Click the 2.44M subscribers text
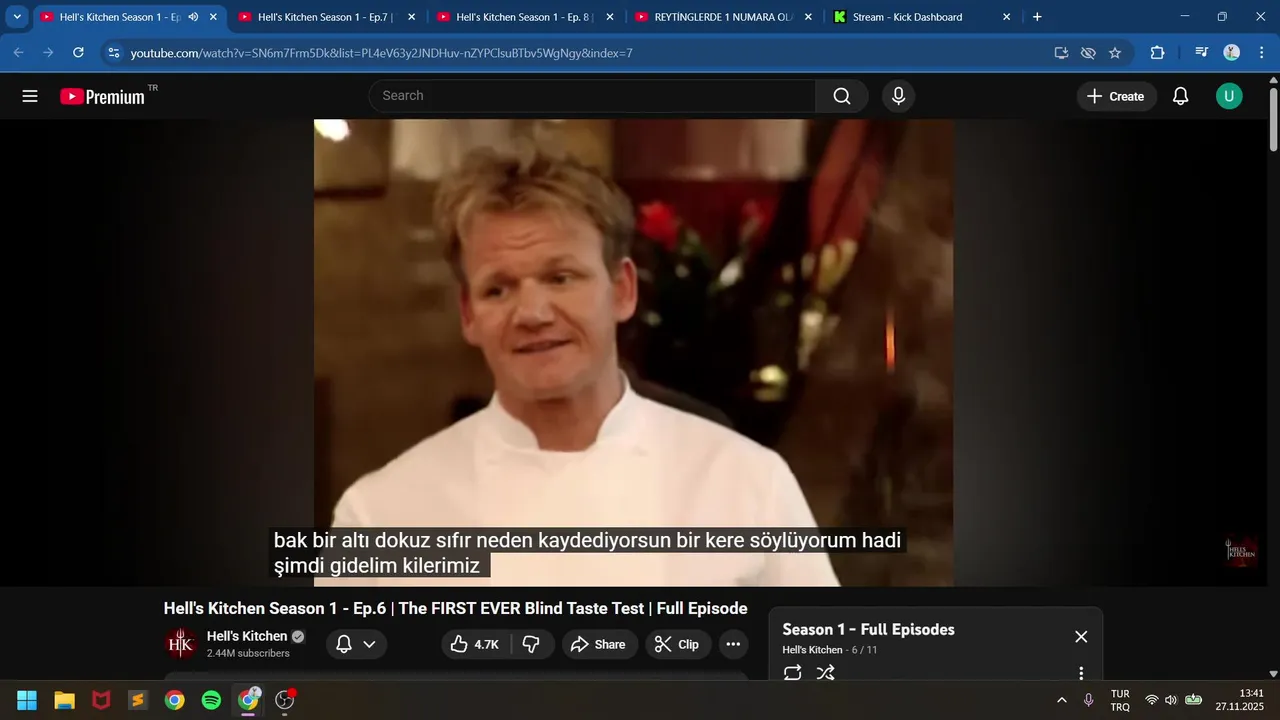 tap(248, 653)
